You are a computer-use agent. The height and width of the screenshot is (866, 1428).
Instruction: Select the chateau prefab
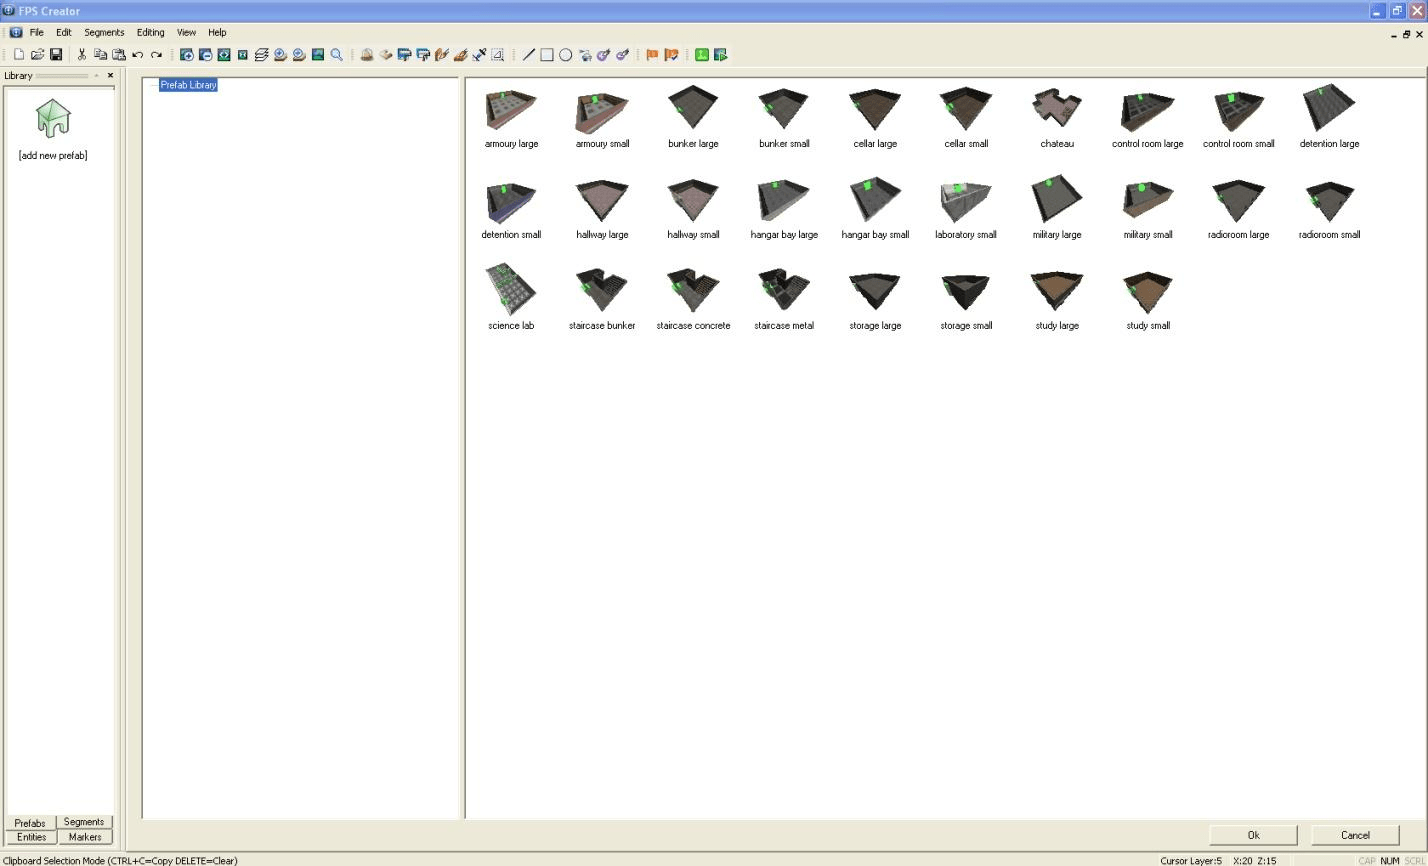point(1057,118)
